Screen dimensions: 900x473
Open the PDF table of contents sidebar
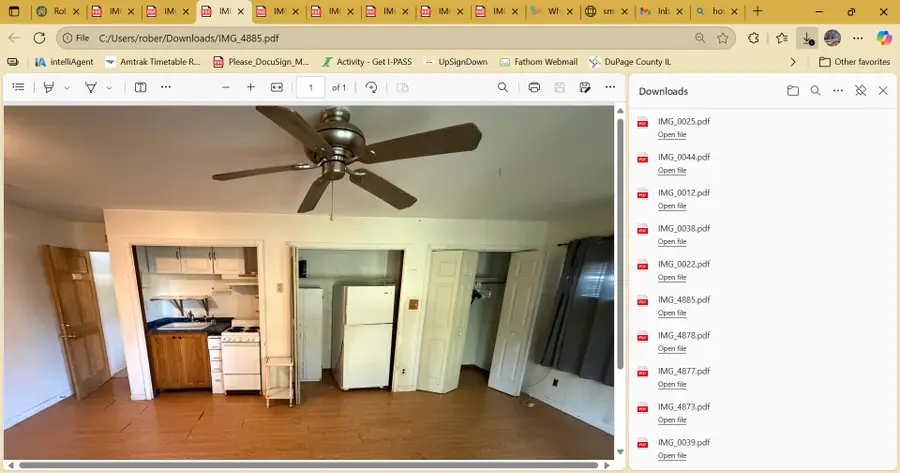18,87
